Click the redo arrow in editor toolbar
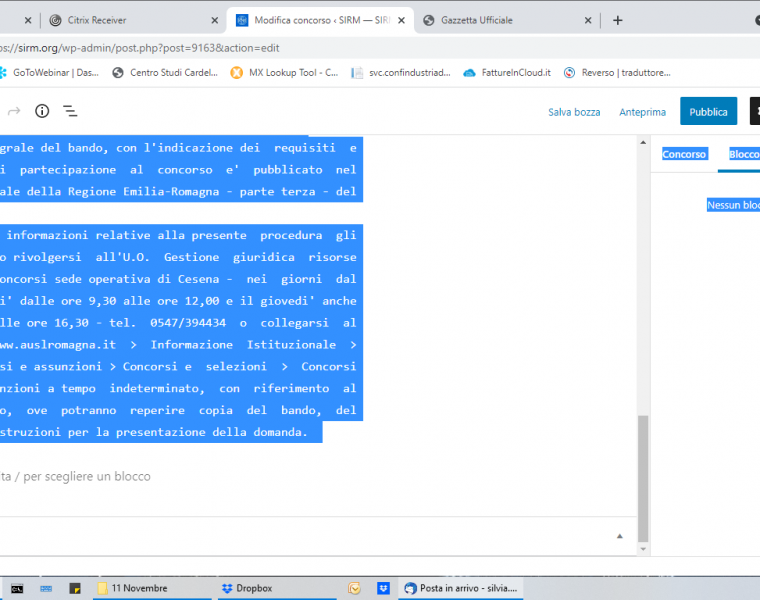Viewport: 760px width, 600px height. pos(14,111)
